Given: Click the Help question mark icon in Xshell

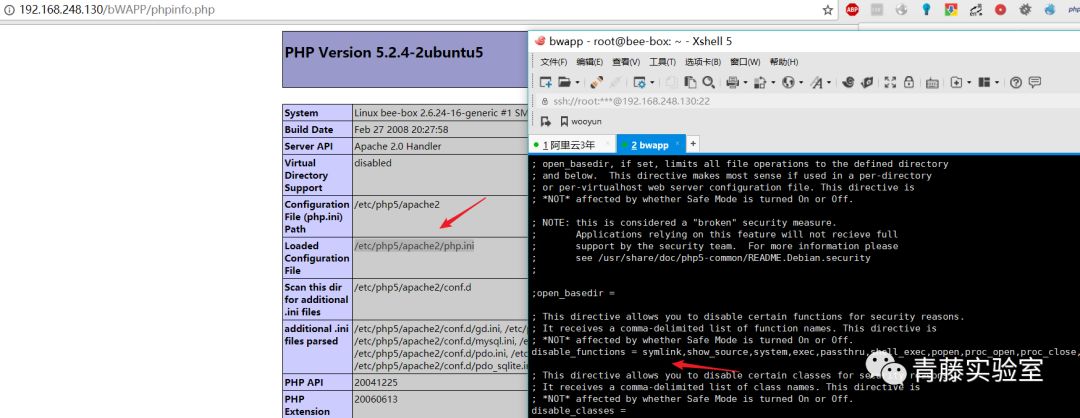Looking at the screenshot, I should [1016, 83].
